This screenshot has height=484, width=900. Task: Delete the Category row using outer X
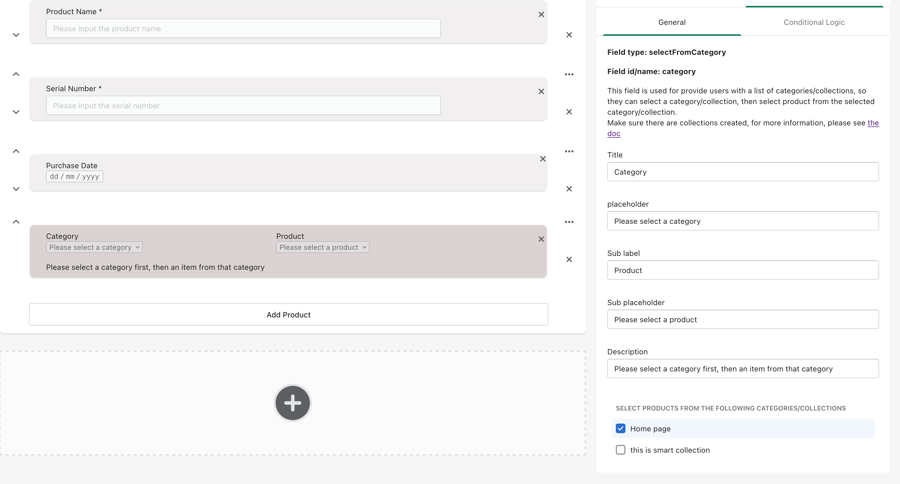click(569, 260)
